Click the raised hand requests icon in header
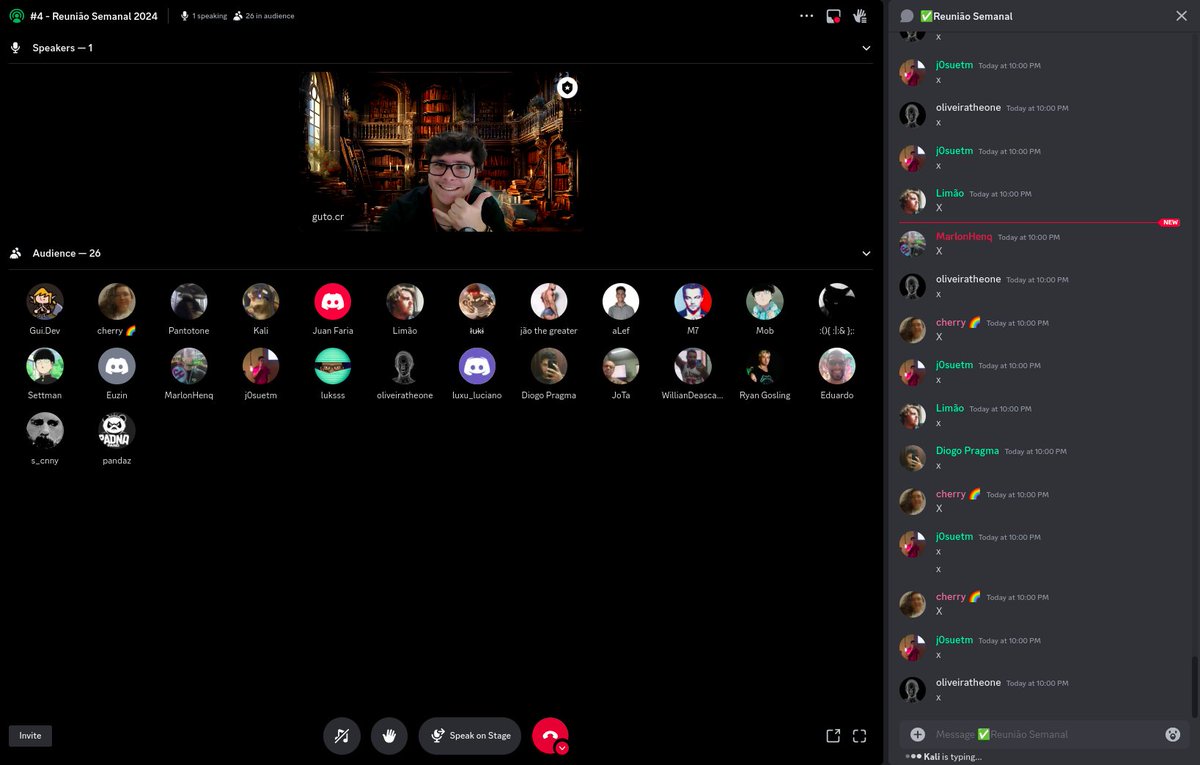 [859, 16]
